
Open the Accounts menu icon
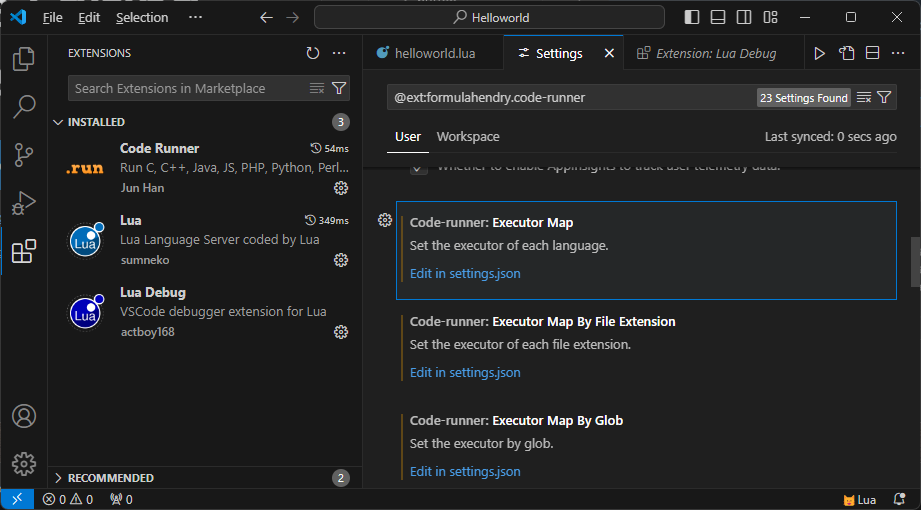click(23, 416)
